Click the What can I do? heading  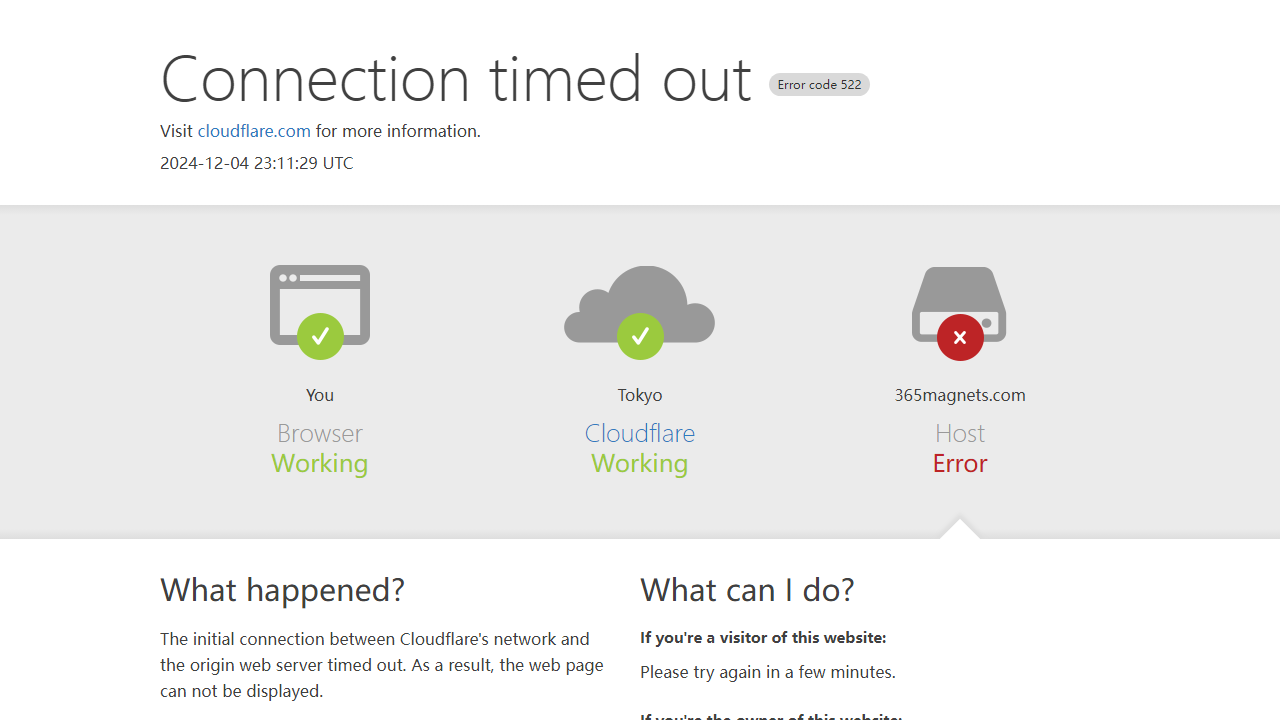coord(748,590)
